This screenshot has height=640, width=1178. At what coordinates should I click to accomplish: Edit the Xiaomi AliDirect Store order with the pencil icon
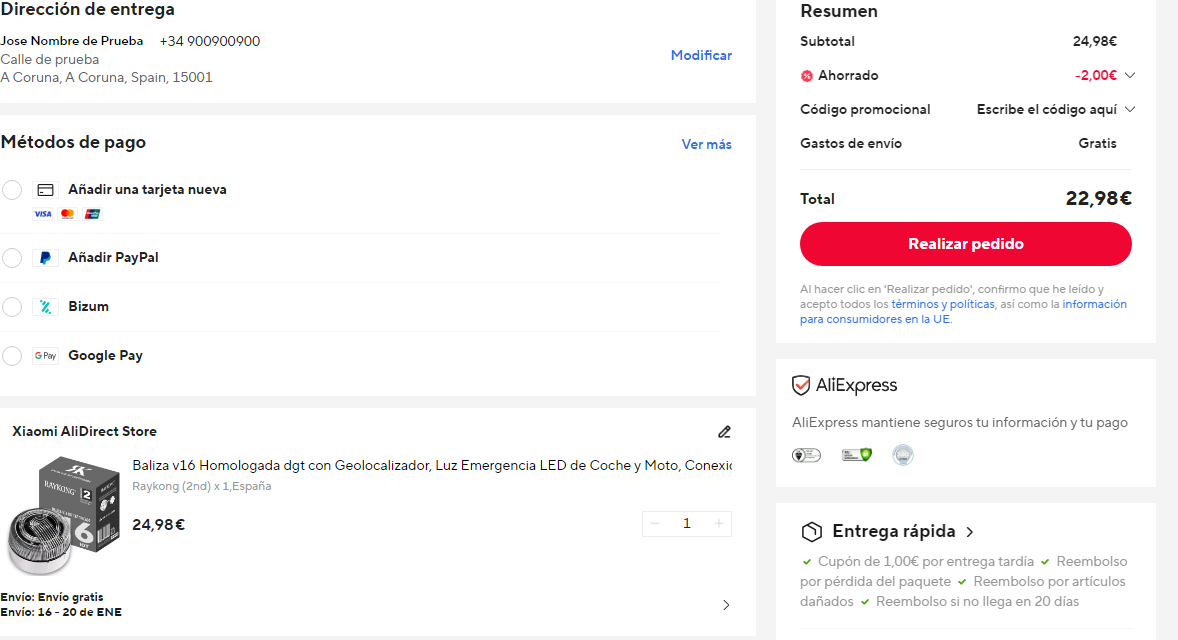click(x=724, y=432)
